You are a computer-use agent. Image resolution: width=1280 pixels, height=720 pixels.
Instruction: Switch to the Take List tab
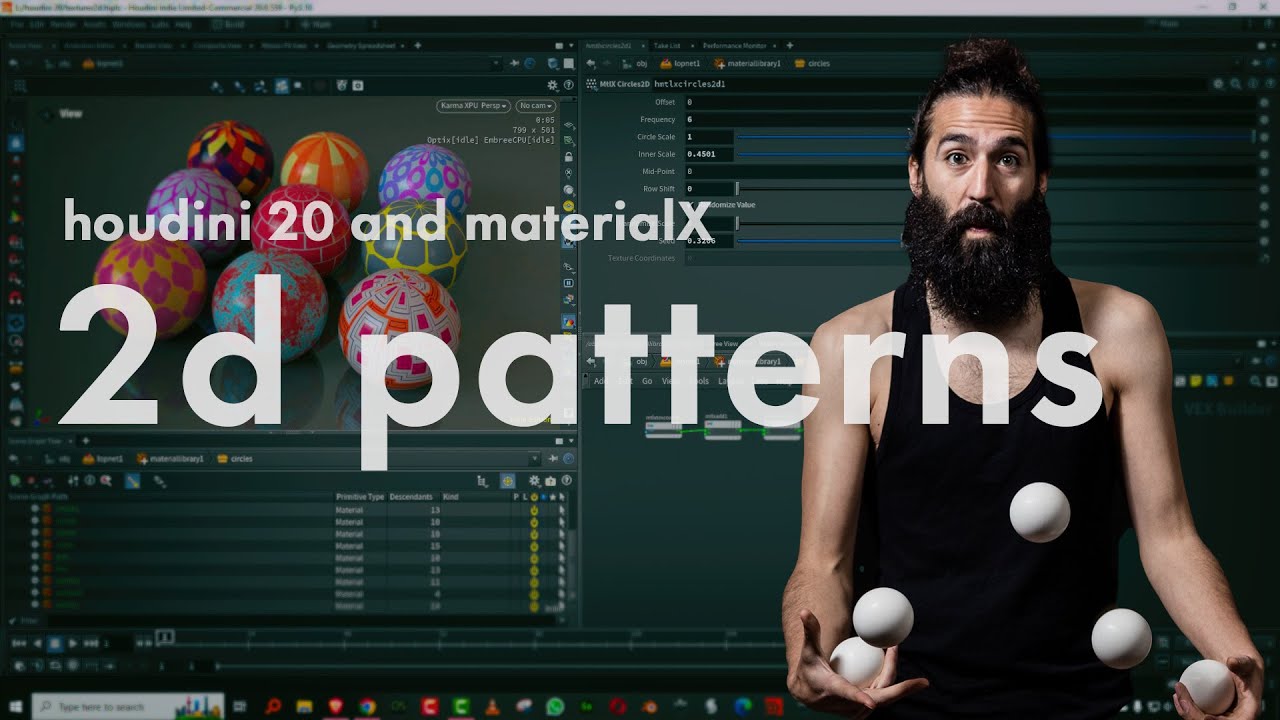(x=667, y=45)
